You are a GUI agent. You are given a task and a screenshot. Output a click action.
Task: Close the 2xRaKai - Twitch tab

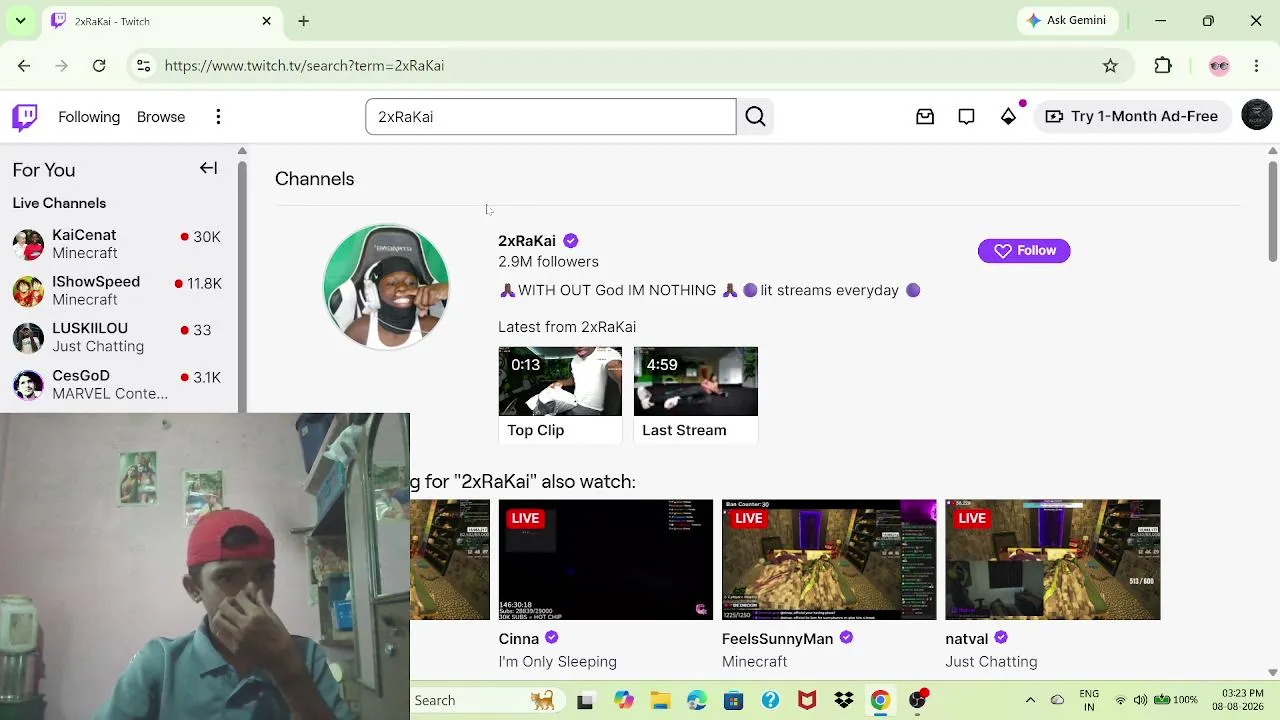[267, 21]
